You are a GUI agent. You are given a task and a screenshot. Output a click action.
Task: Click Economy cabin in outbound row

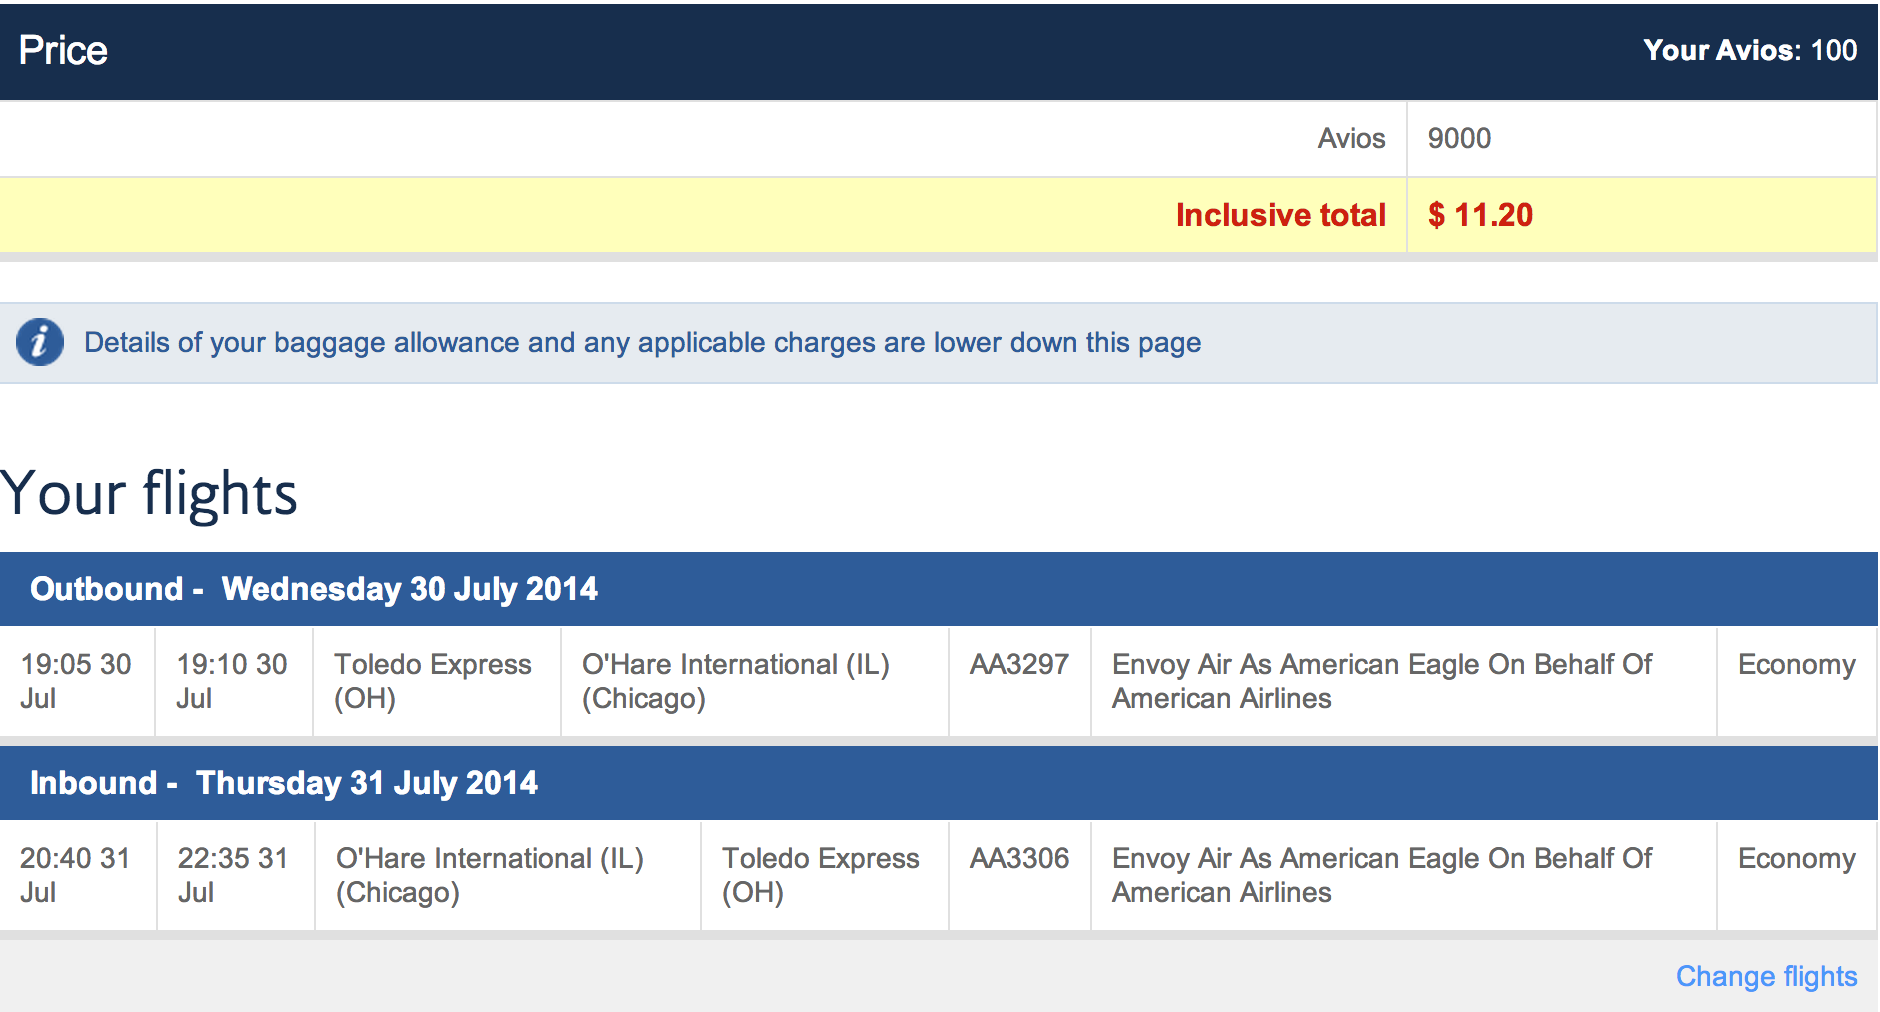(x=1796, y=665)
